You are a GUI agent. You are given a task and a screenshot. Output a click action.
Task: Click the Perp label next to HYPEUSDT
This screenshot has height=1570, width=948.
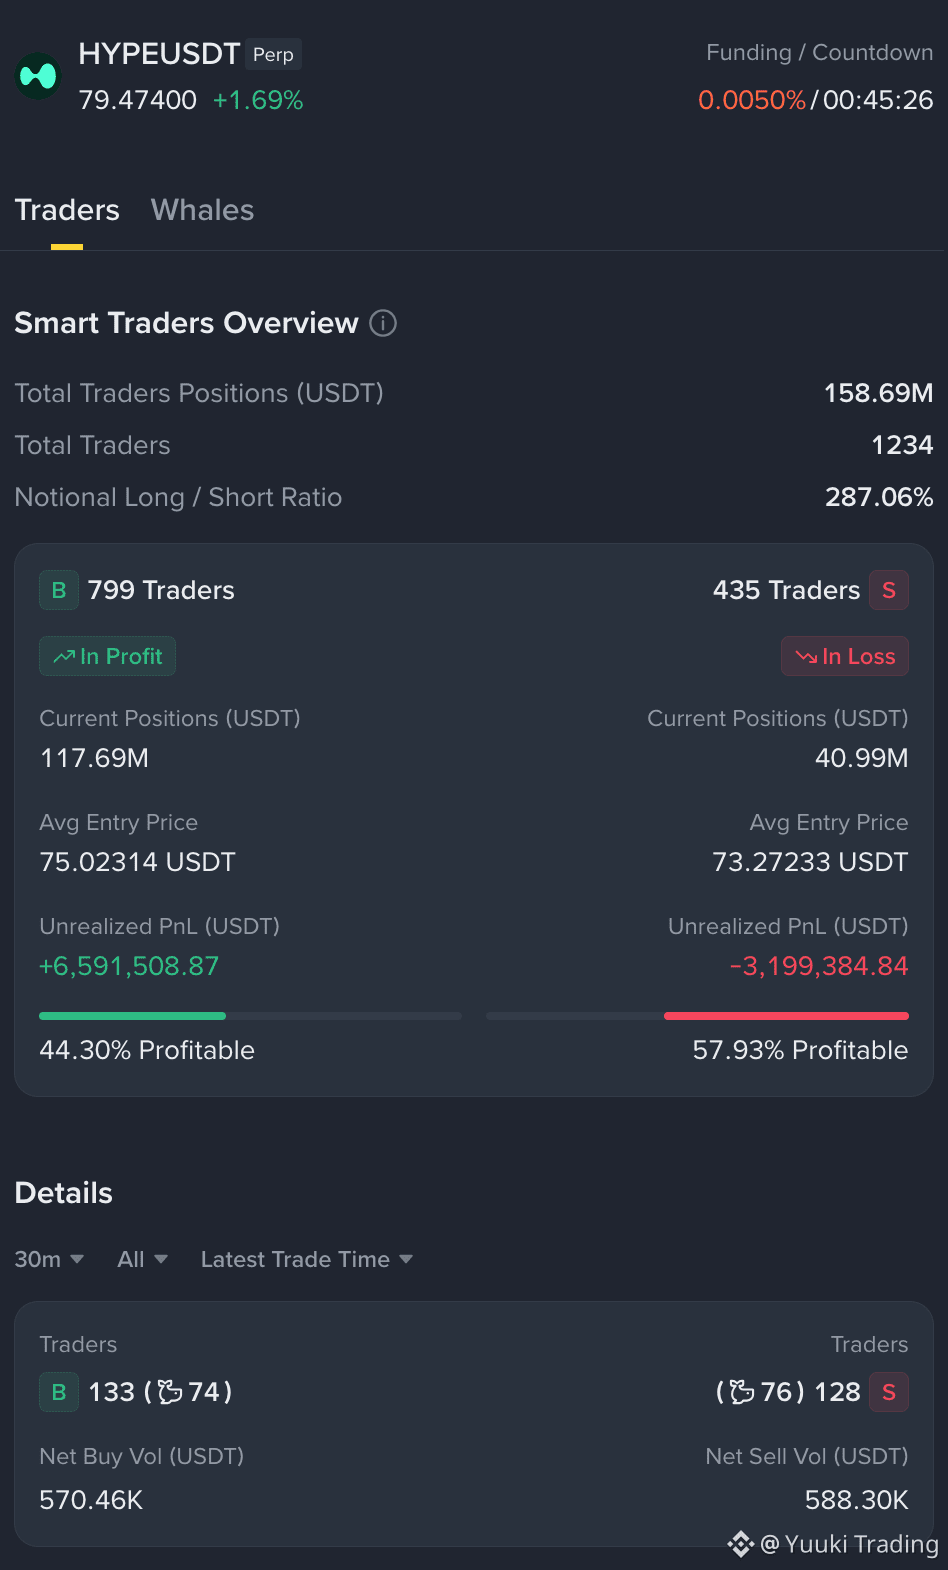pyautogui.click(x=273, y=54)
